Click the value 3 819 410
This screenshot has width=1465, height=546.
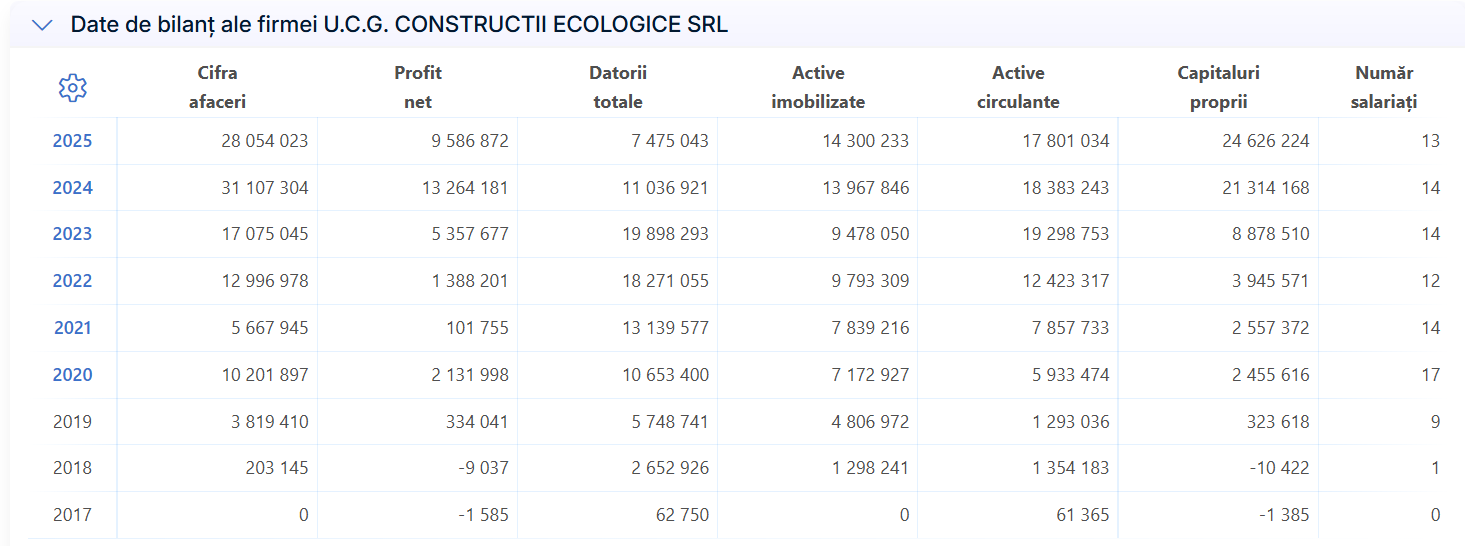tap(270, 422)
